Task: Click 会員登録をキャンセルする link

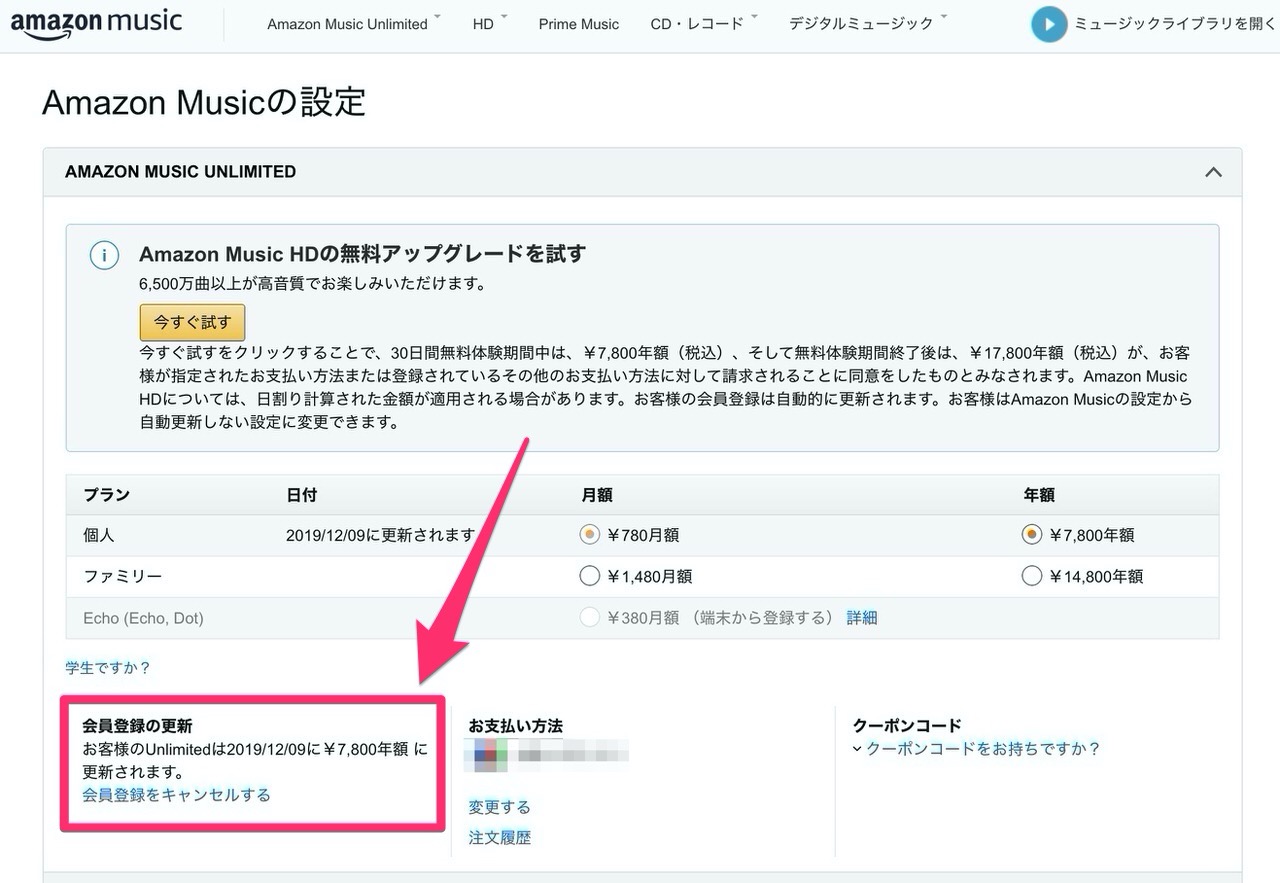Action: (x=176, y=795)
